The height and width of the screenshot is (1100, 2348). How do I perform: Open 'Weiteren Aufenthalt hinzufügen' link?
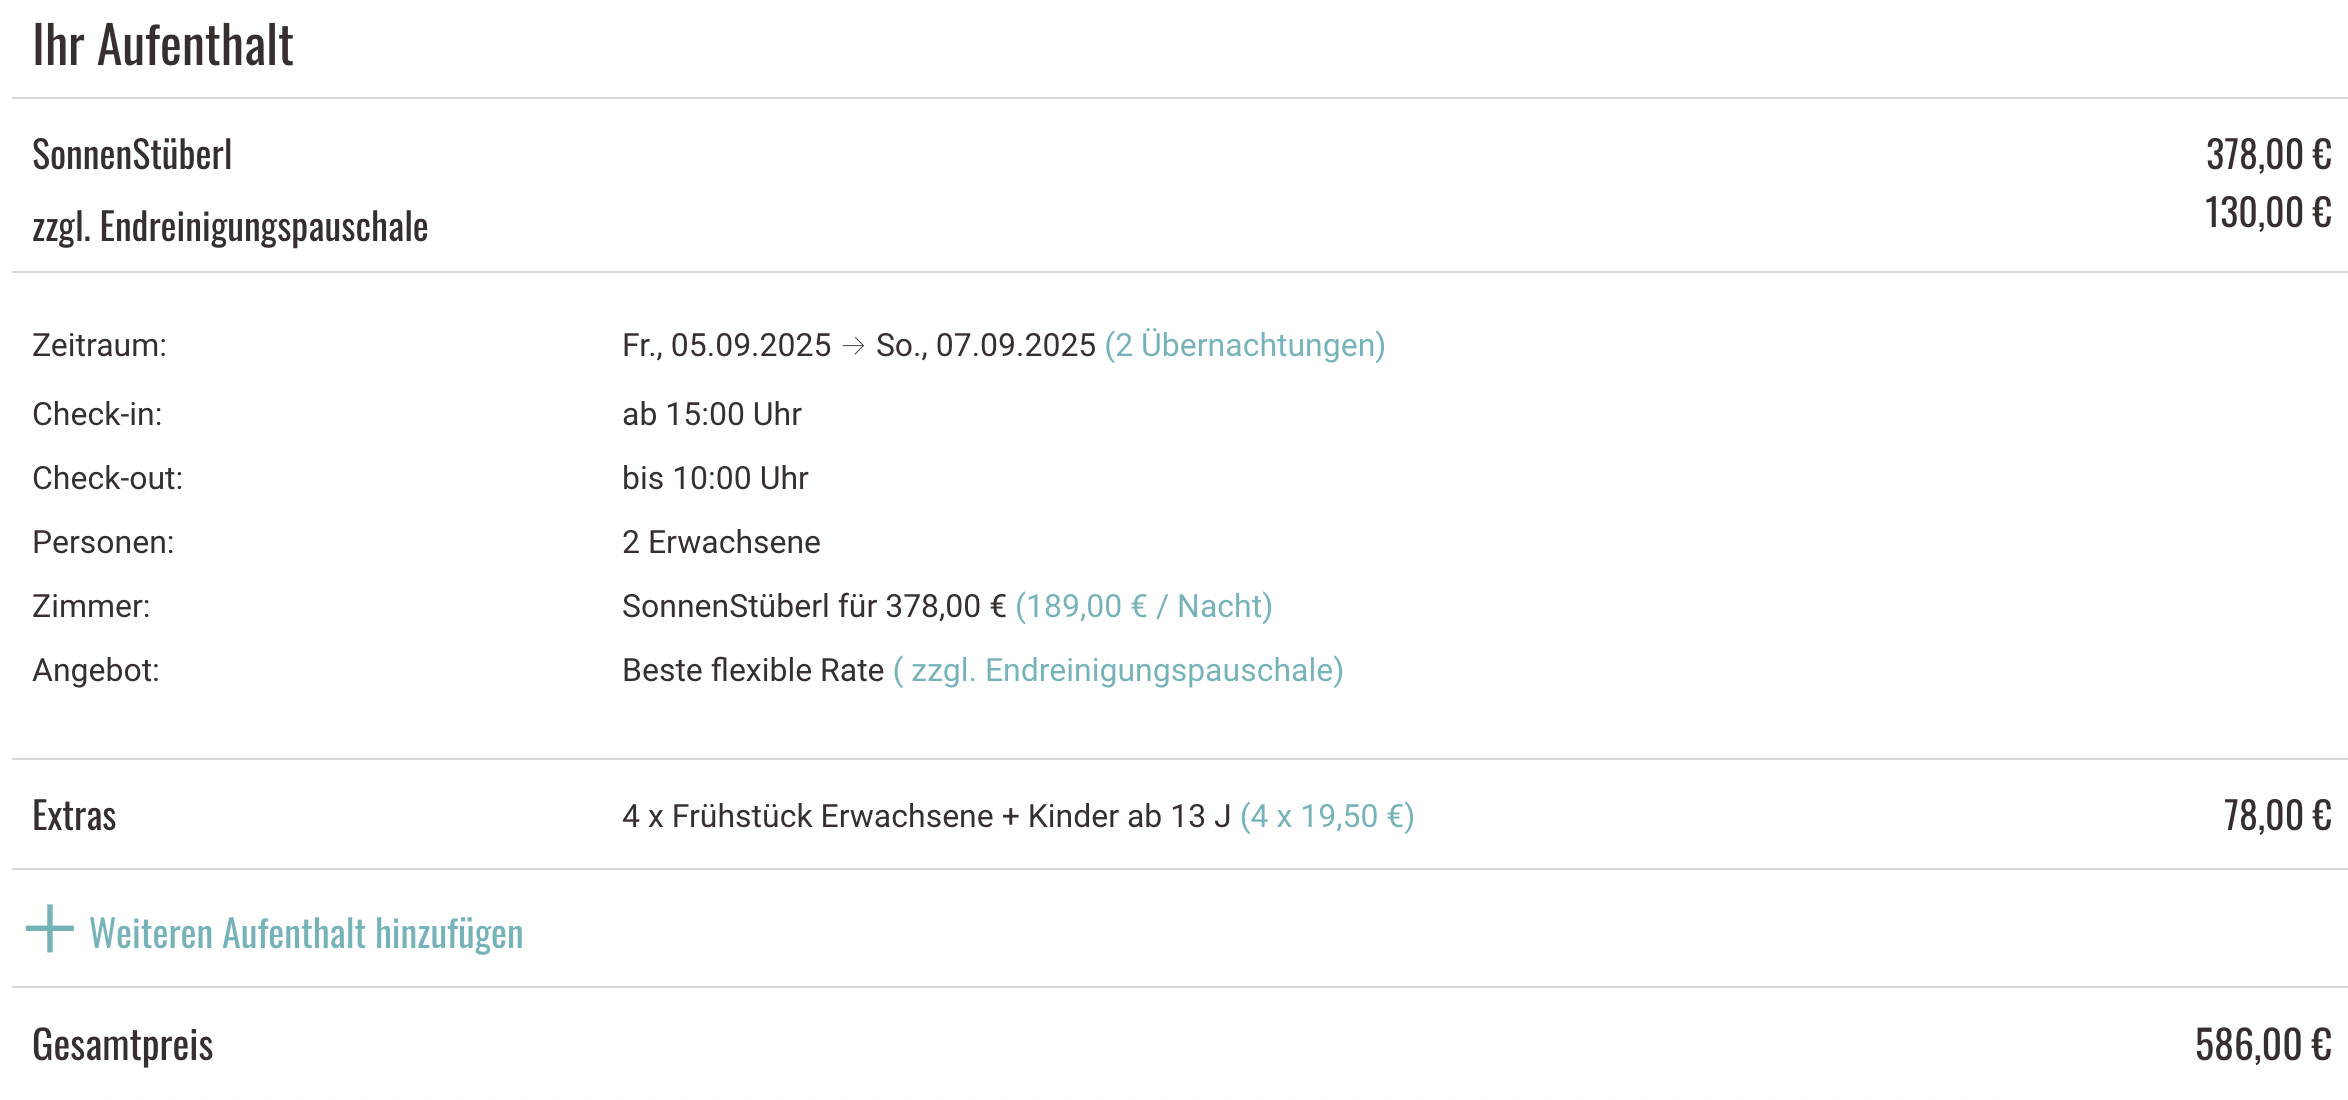[x=306, y=933]
